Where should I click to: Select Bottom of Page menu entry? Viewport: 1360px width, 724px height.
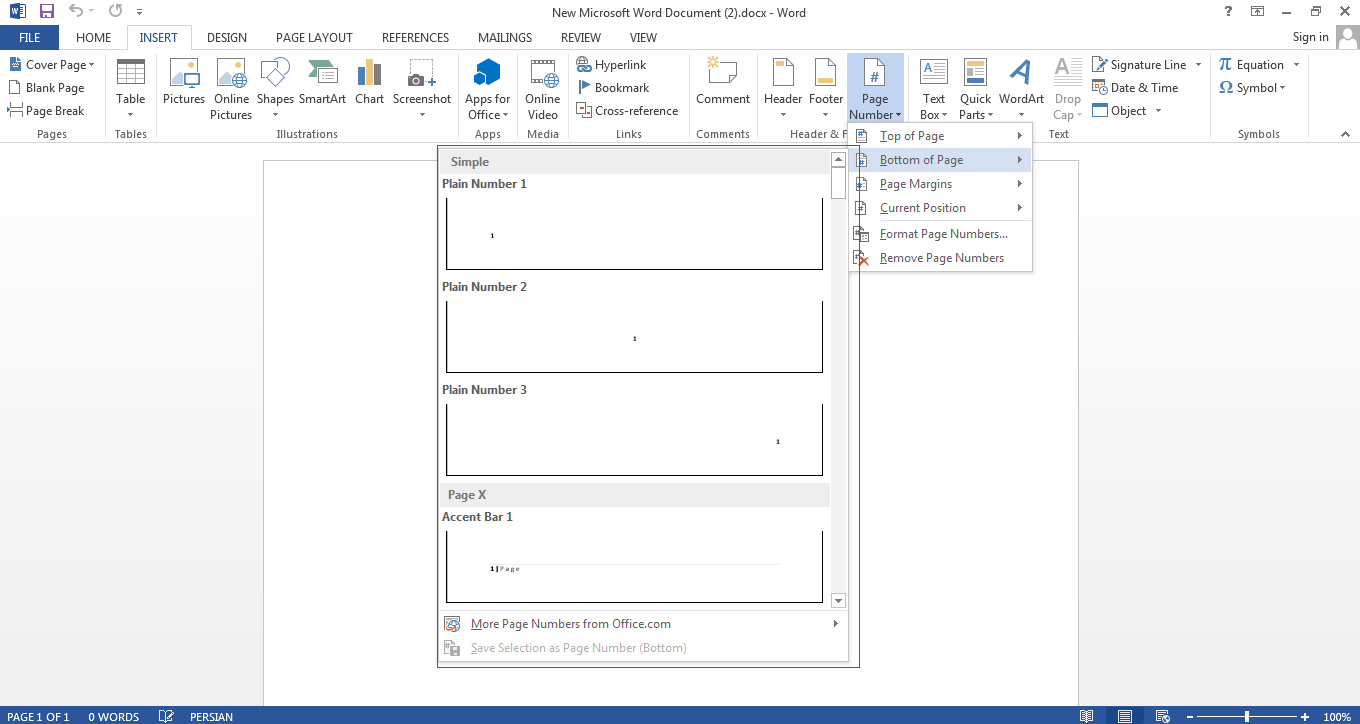tap(940, 160)
